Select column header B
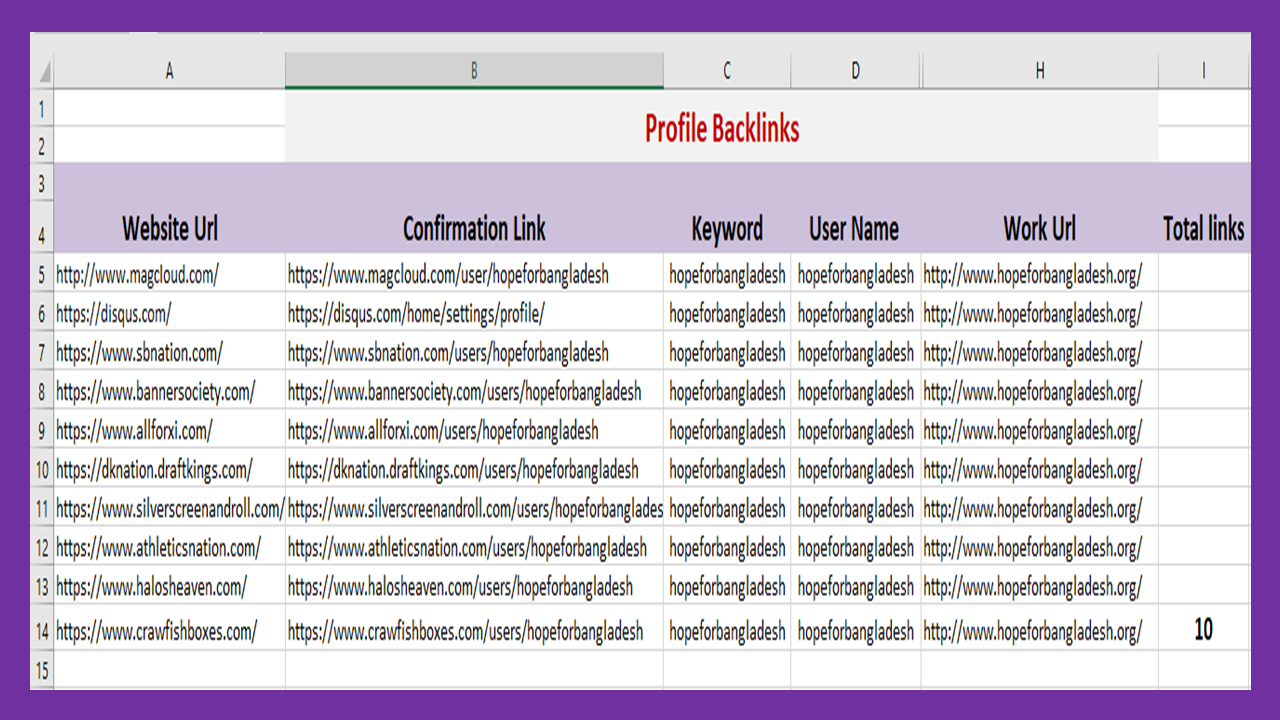The image size is (1280, 720). [x=474, y=71]
